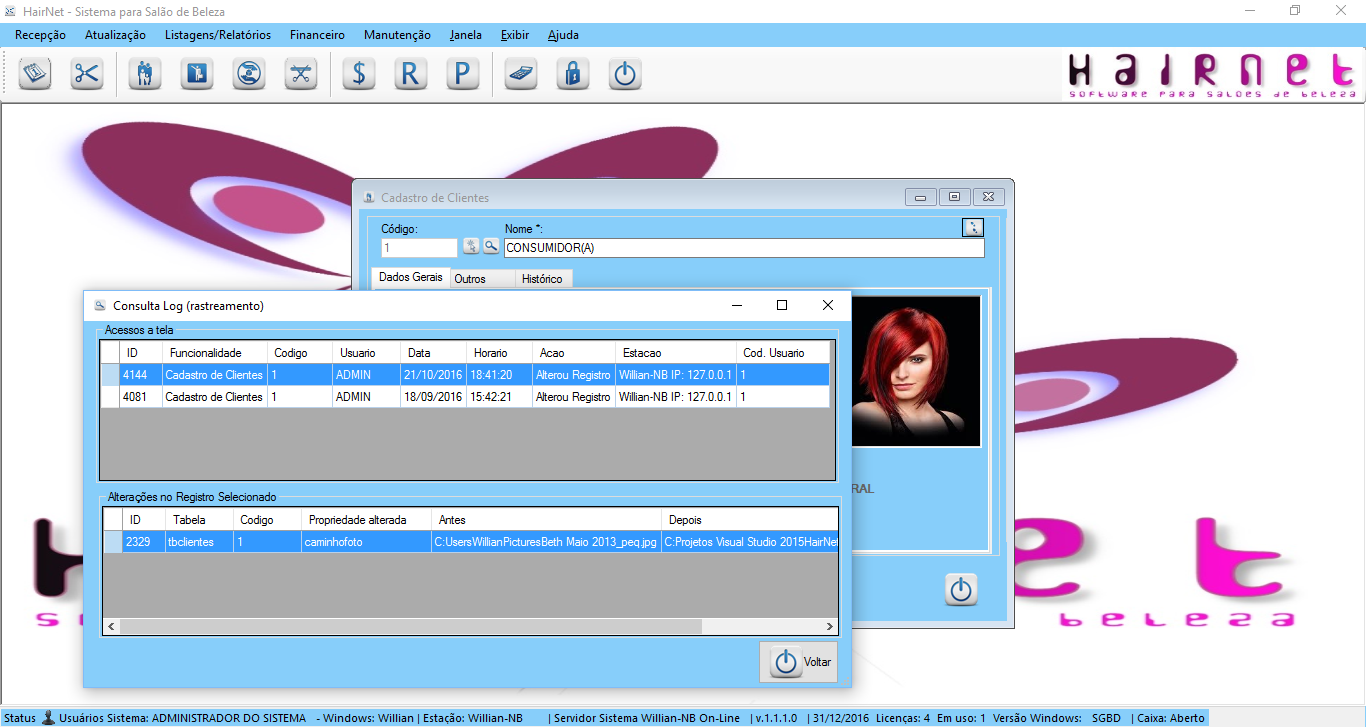
Task: Click power icon button in Cadastro de Clientes
Action: pyautogui.click(x=961, y=590)
